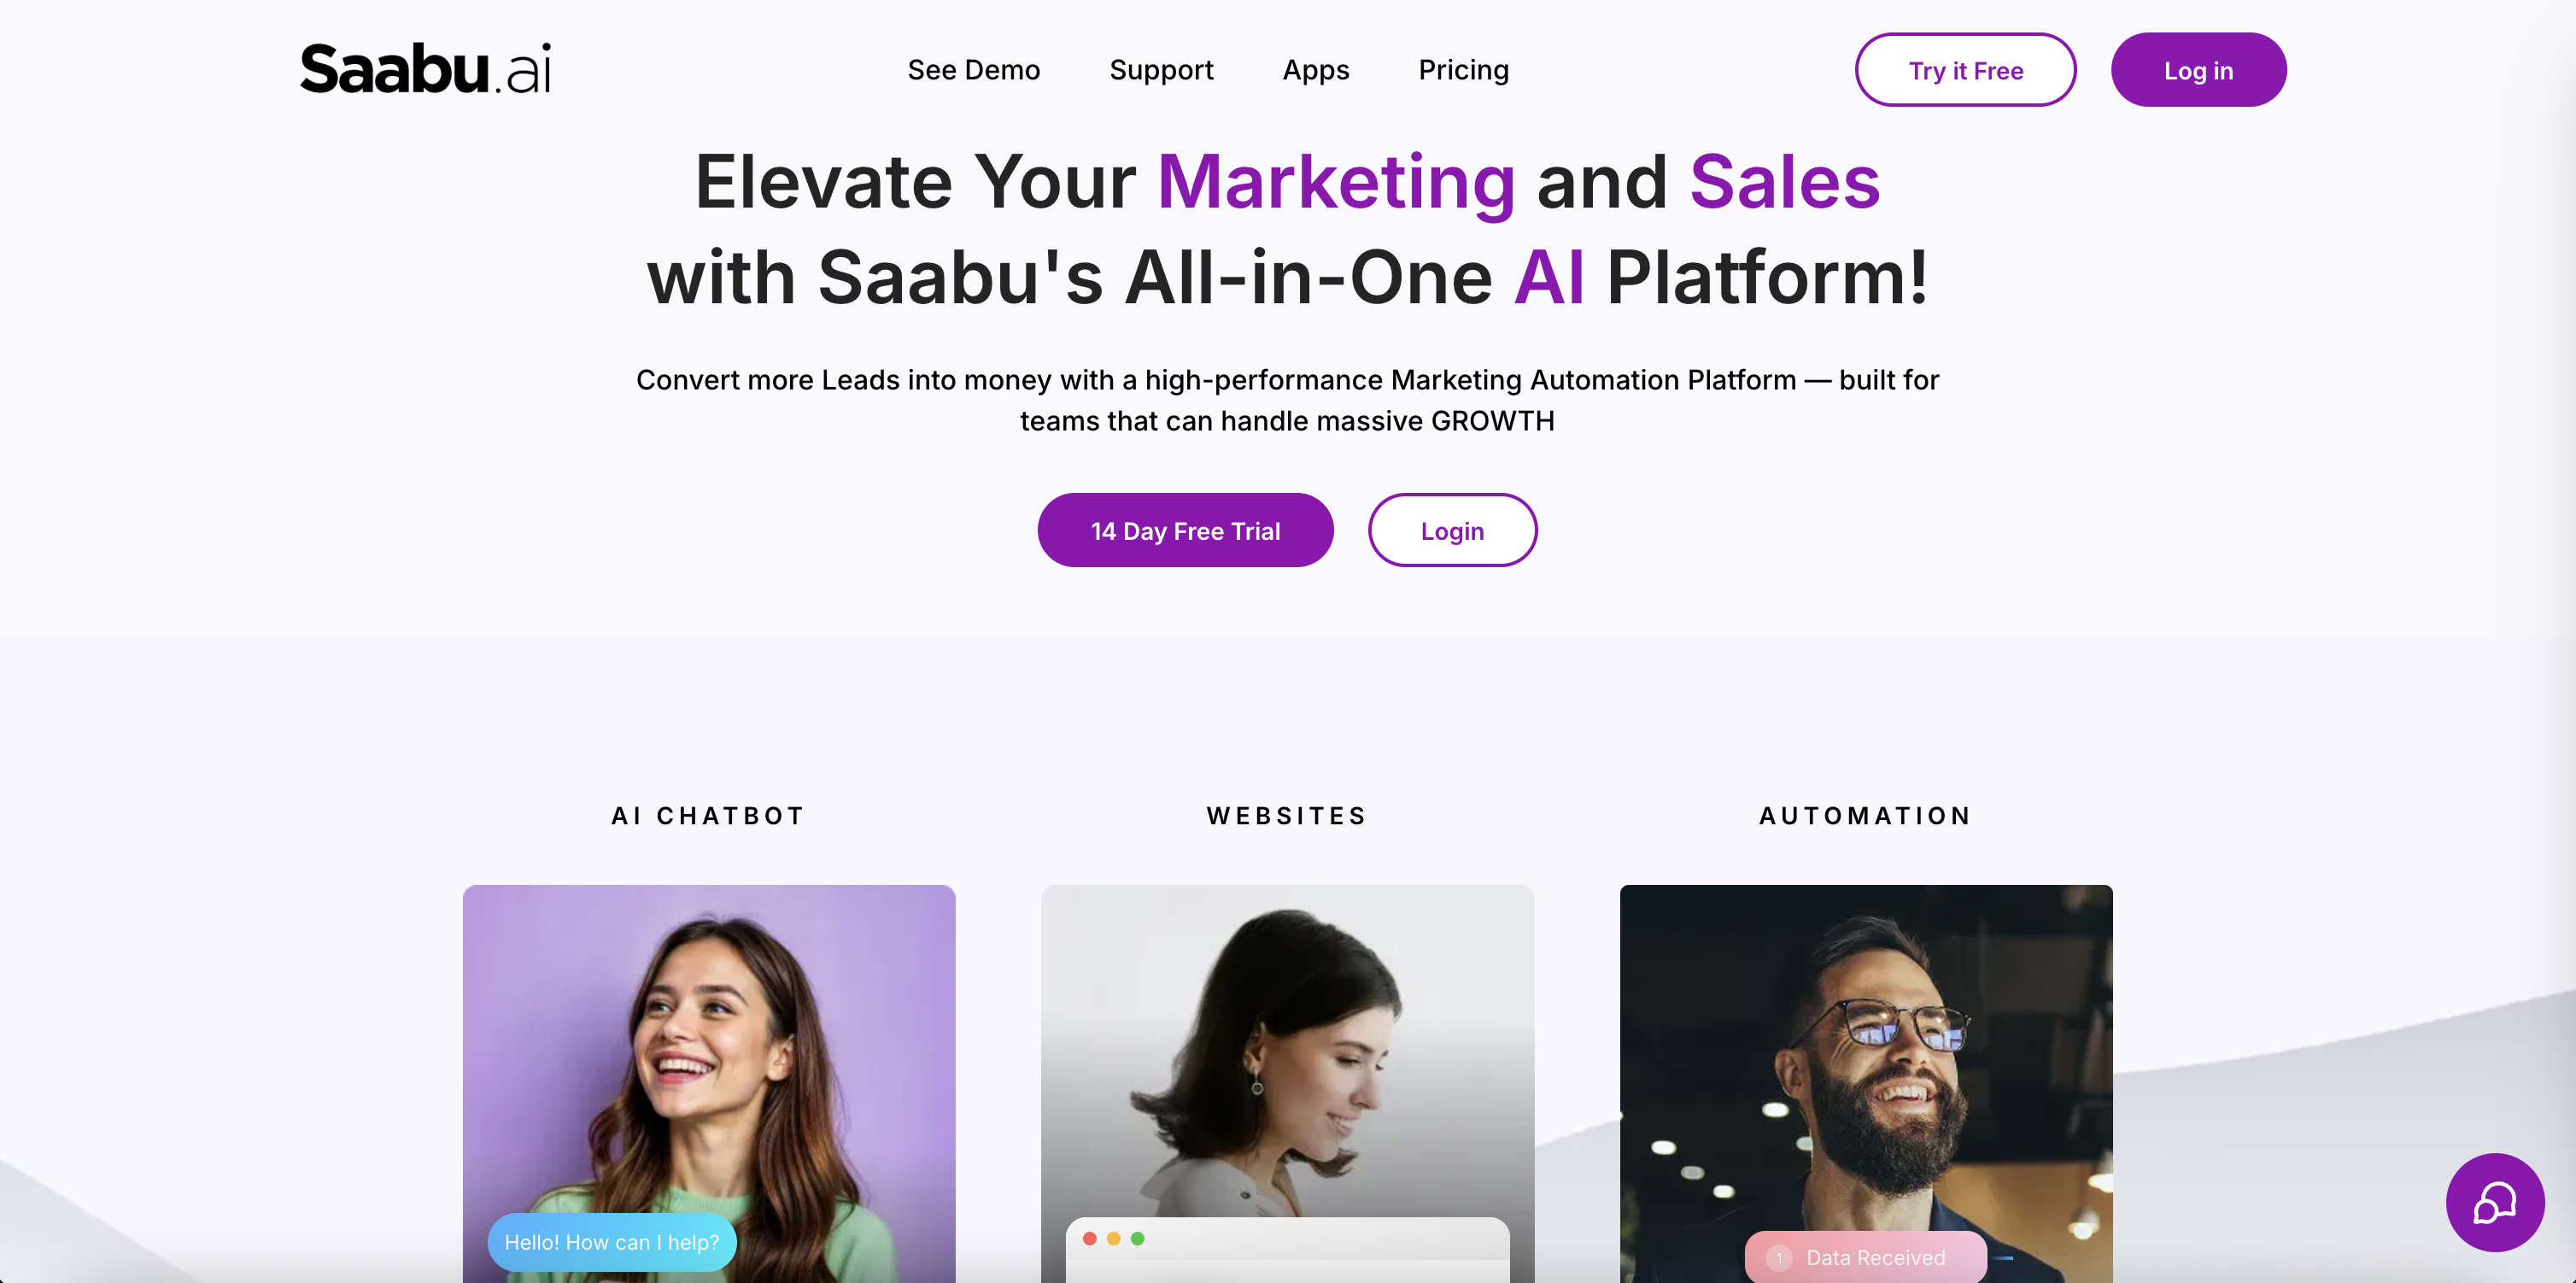Click the 'Hello! How can I help?' bubble
Image resolution: width=2576 pixels, height=1283 pixels.
tap(611, 1242)
